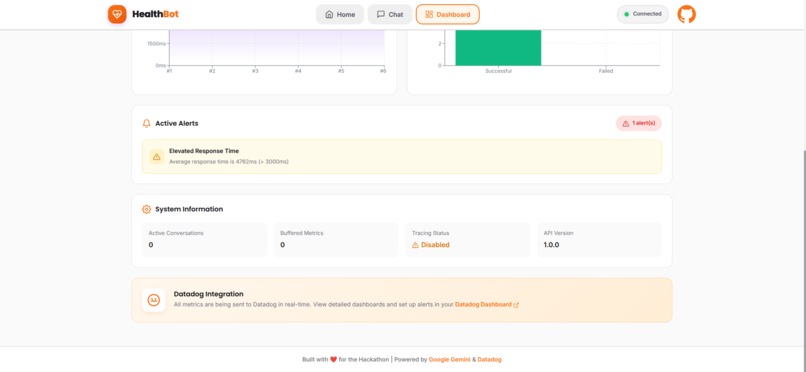Click the bell icon beside Active Alerts
The width and height of the screenshot is (806, 372).
[146, 123]
